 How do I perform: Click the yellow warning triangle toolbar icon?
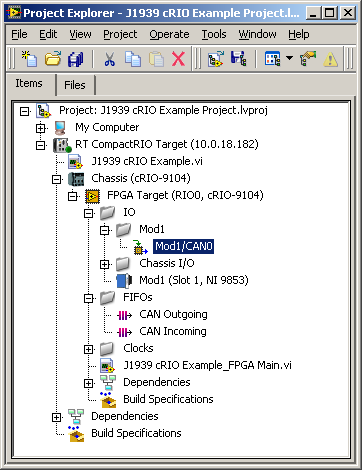coord(331,60)
